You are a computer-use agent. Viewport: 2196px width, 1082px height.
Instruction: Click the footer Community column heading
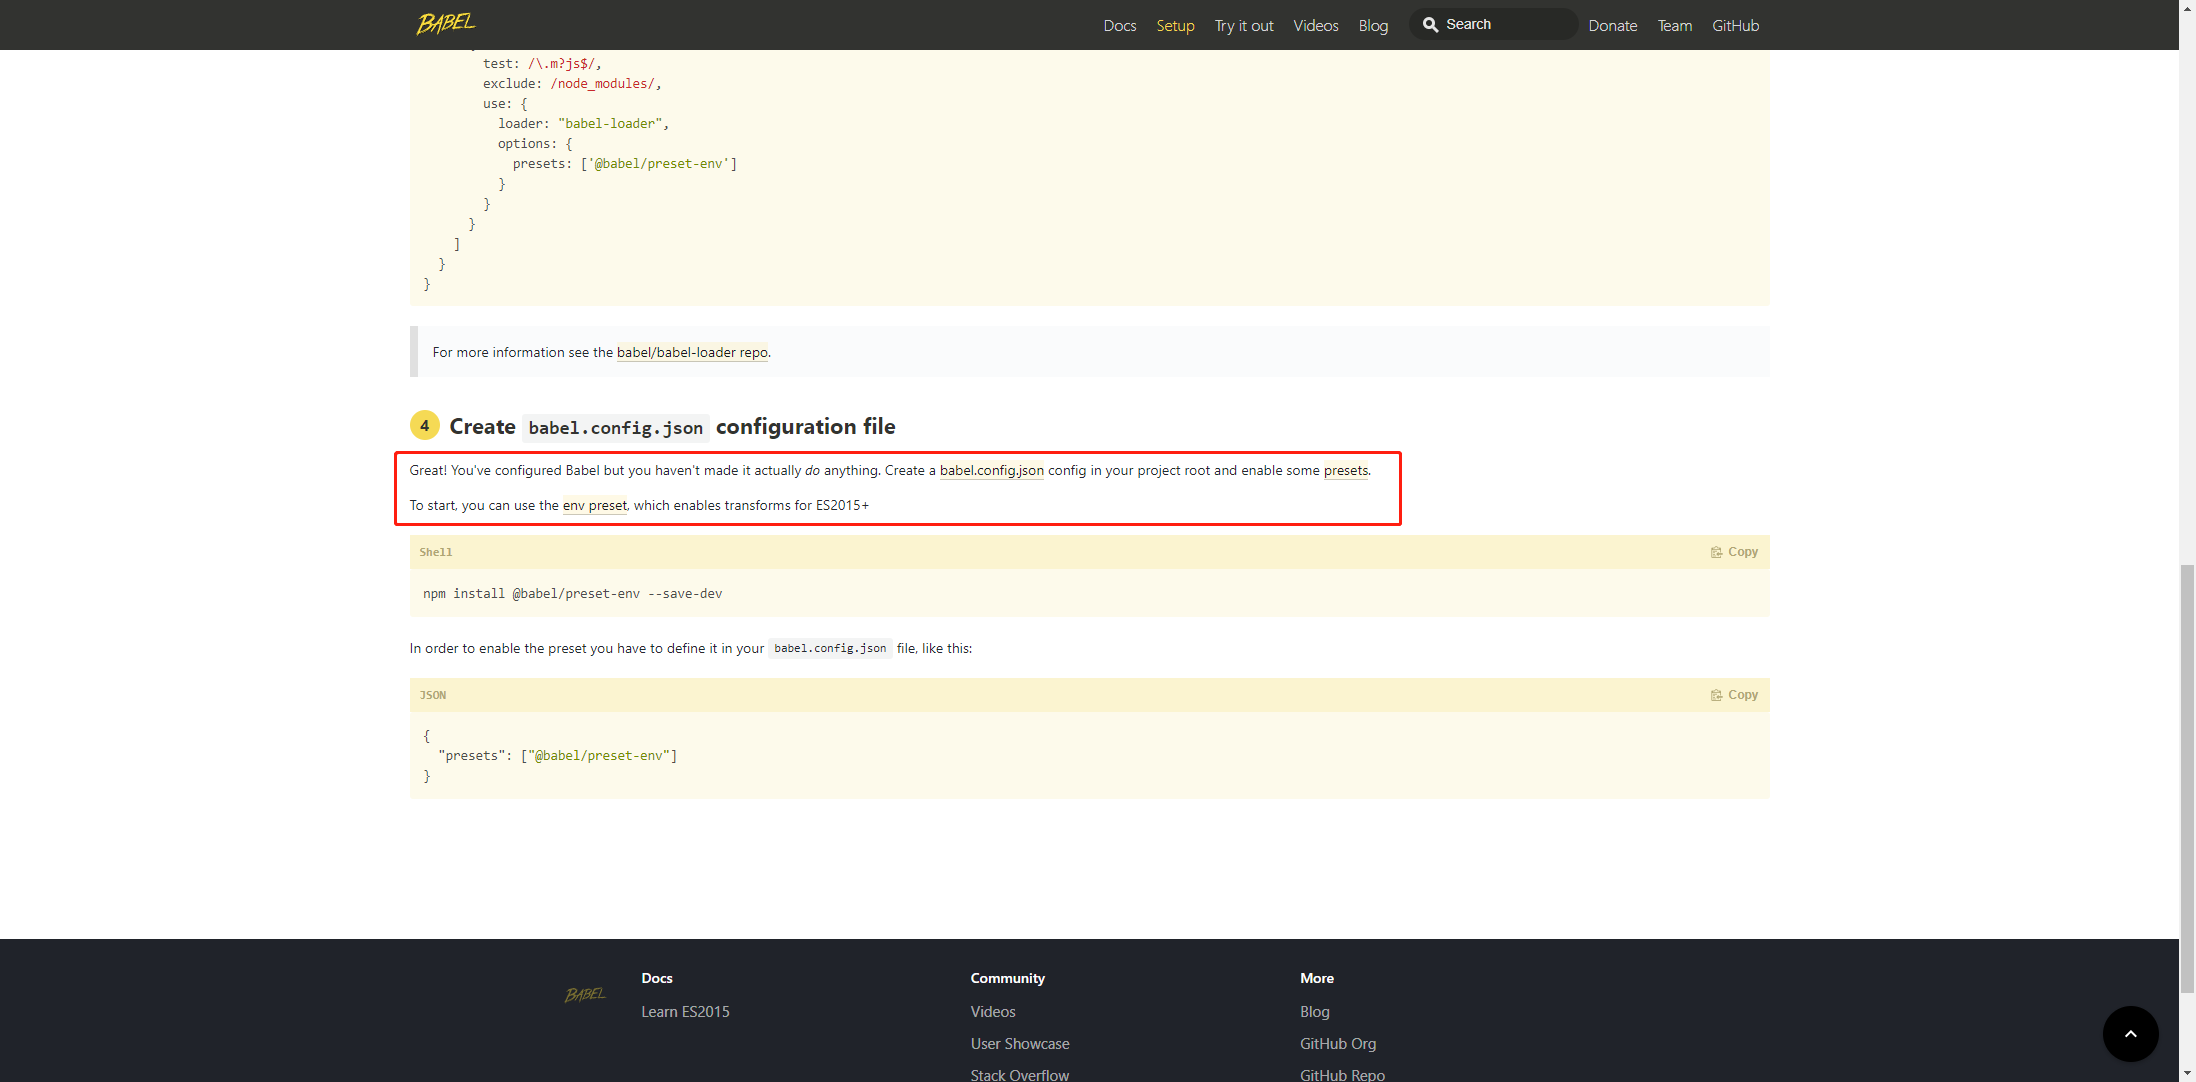point(1007,978)
